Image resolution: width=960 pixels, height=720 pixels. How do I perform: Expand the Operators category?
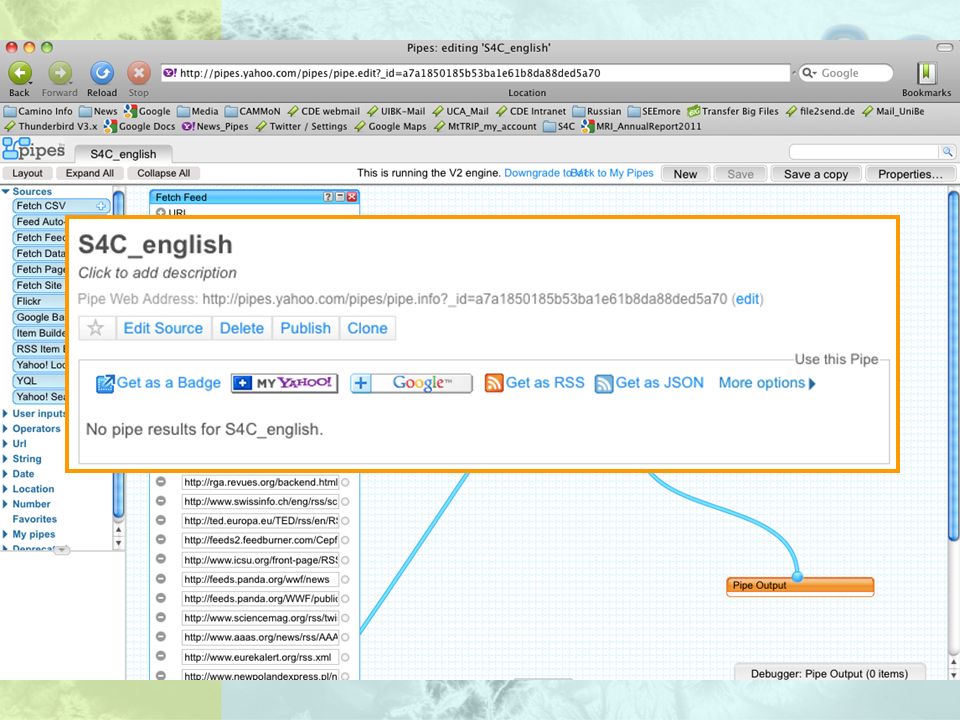6,429
